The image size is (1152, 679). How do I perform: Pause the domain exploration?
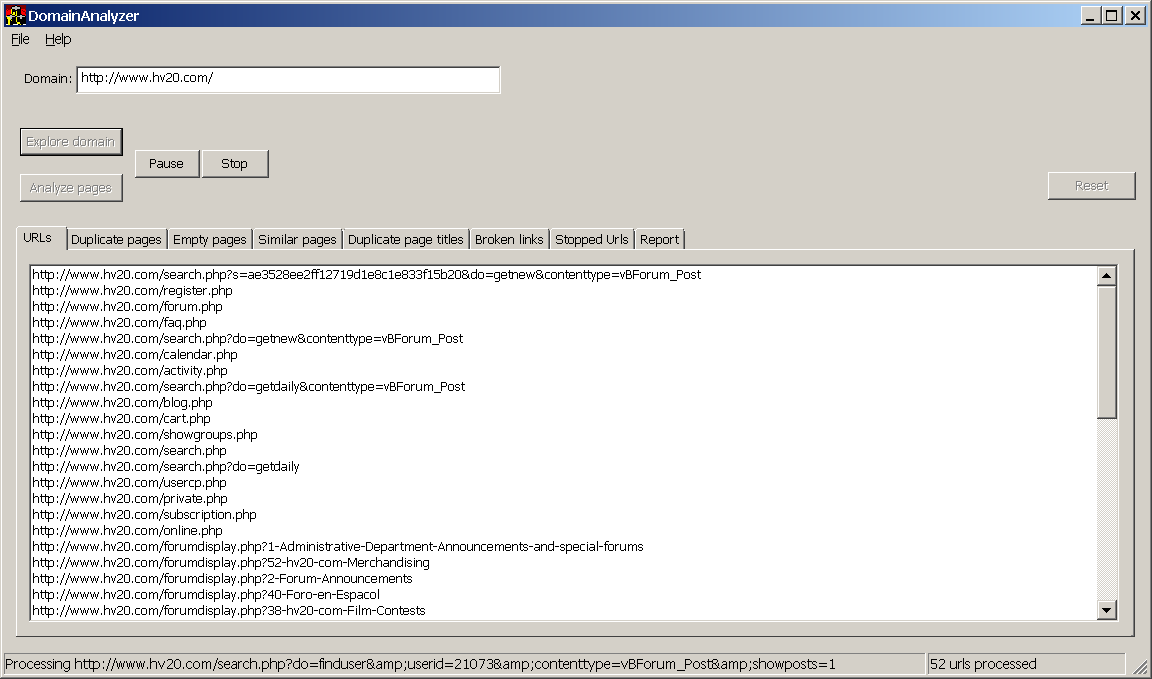tap(167, 163)
